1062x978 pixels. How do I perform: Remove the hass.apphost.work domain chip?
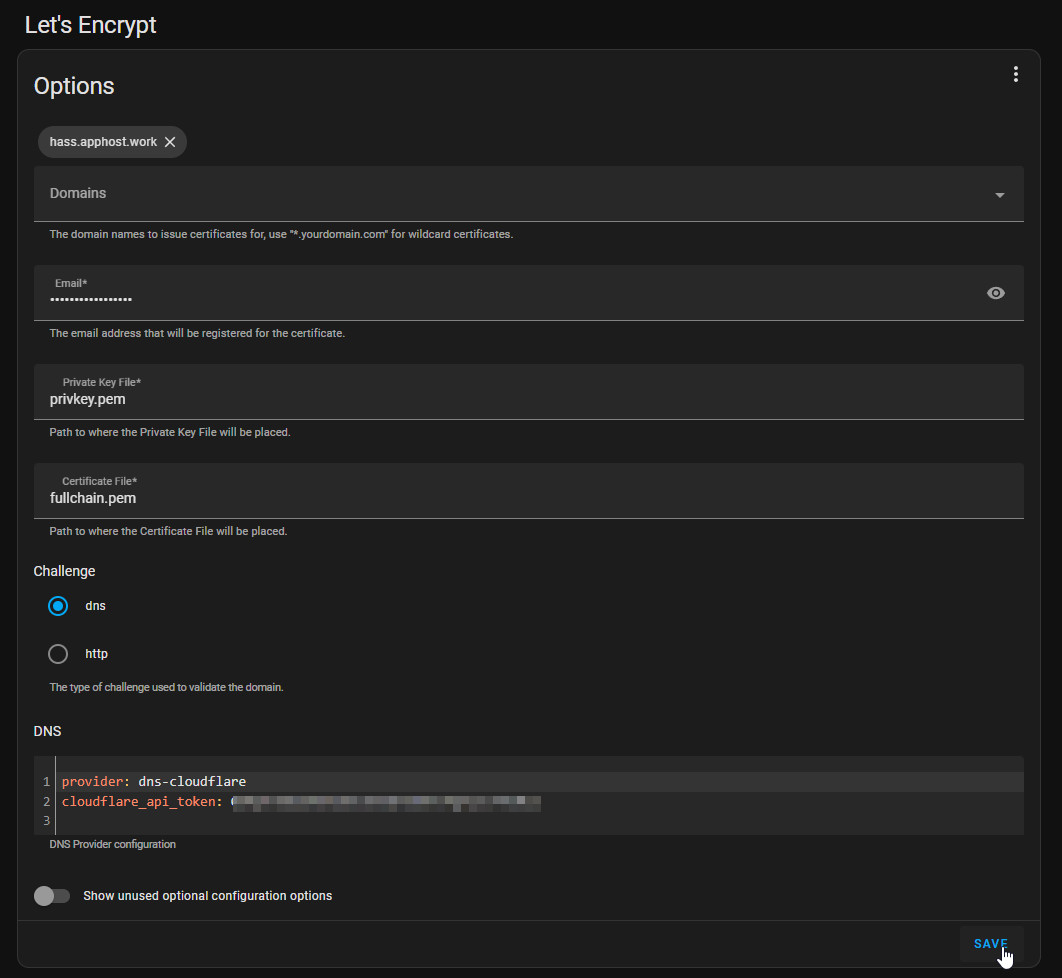(x=170, y=142)
